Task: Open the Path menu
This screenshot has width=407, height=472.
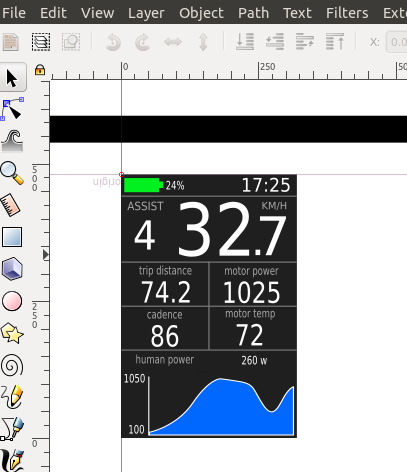Action: [253, 13]
